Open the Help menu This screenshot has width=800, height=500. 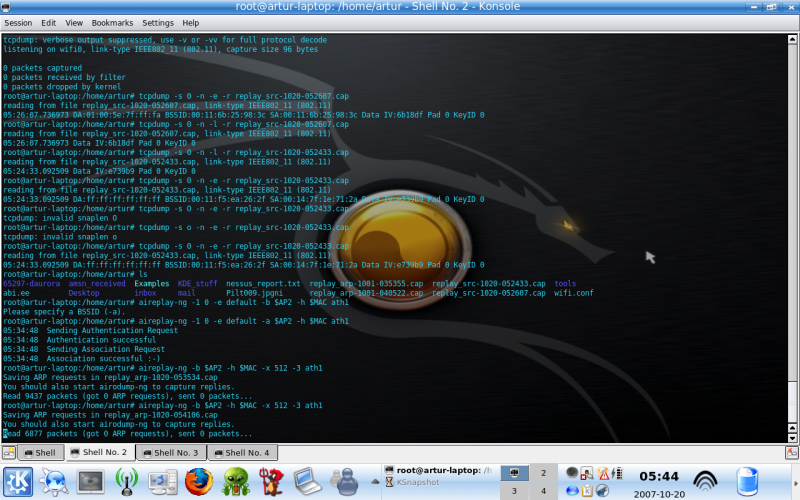191,23
